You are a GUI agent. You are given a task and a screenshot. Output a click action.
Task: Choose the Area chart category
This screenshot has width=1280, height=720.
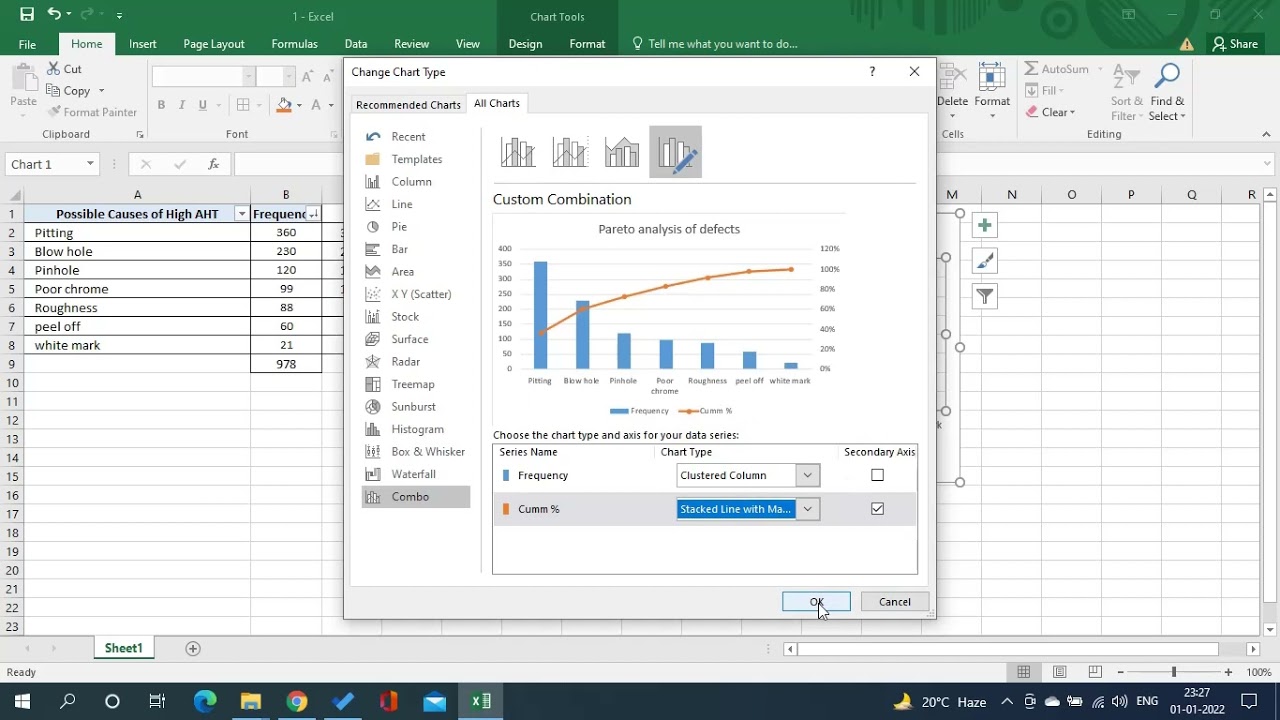[x=402, y=272]
